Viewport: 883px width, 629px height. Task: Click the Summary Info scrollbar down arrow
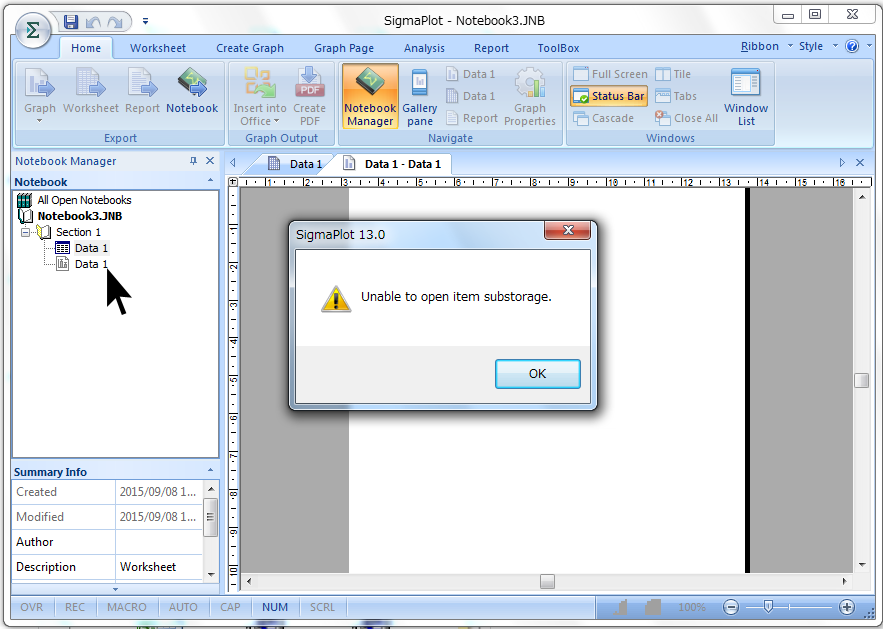[x=211, y=574]
